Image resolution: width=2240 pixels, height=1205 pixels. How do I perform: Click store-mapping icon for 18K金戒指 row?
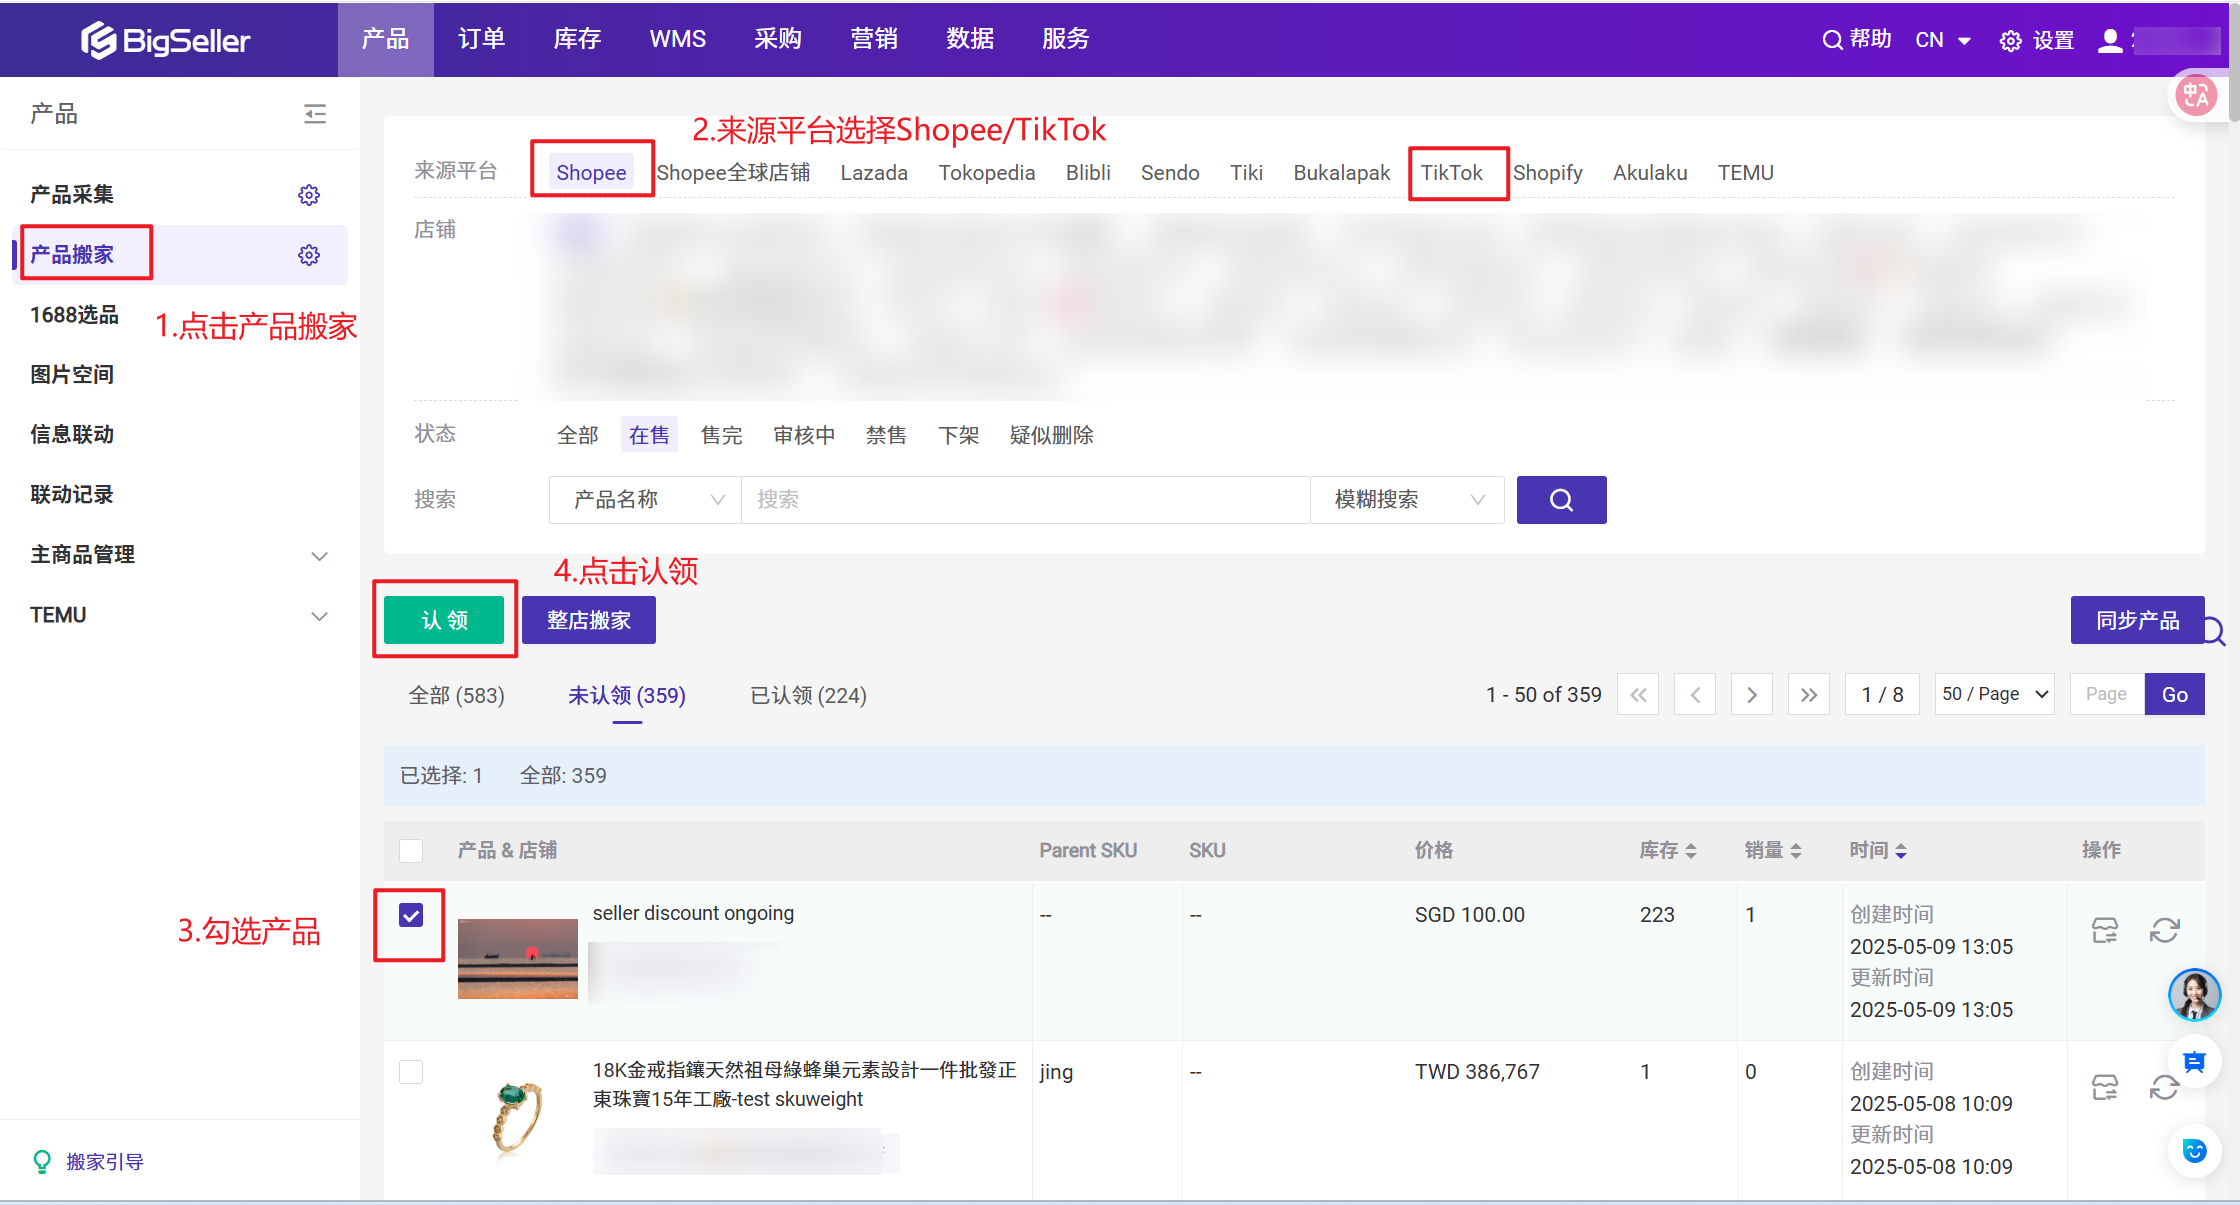[x=2105, y=1087]
